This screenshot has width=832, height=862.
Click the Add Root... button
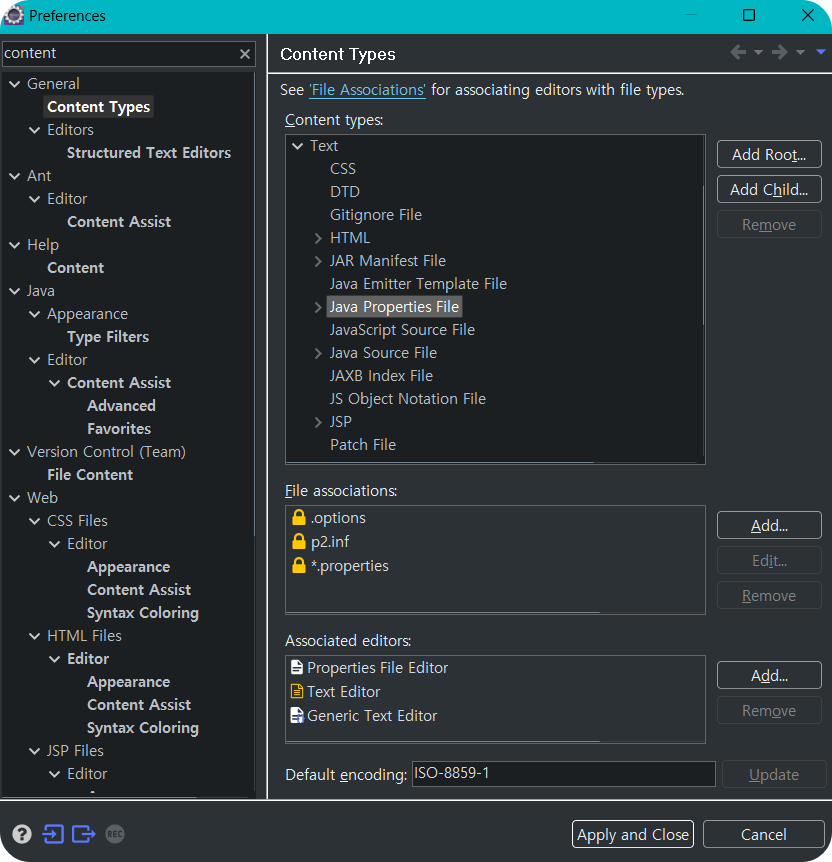(x=769, y=154)
